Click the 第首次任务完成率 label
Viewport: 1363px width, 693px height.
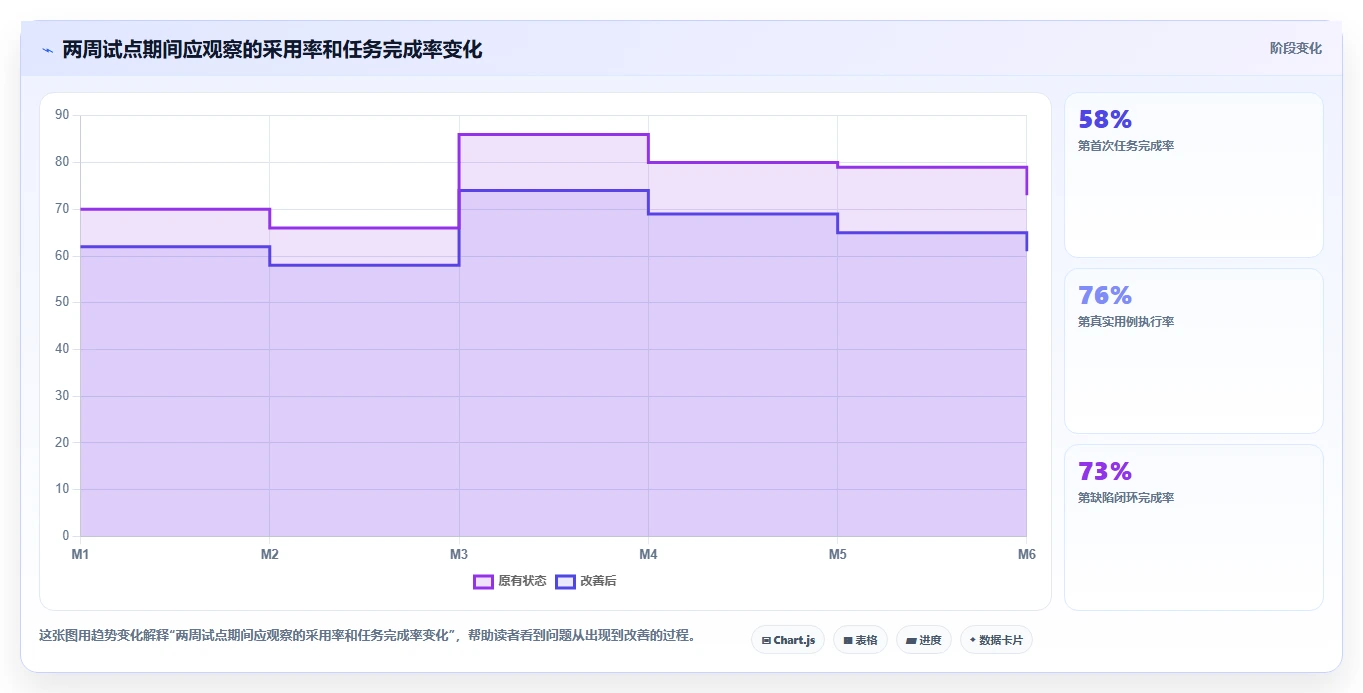(x=1126, y=146)
